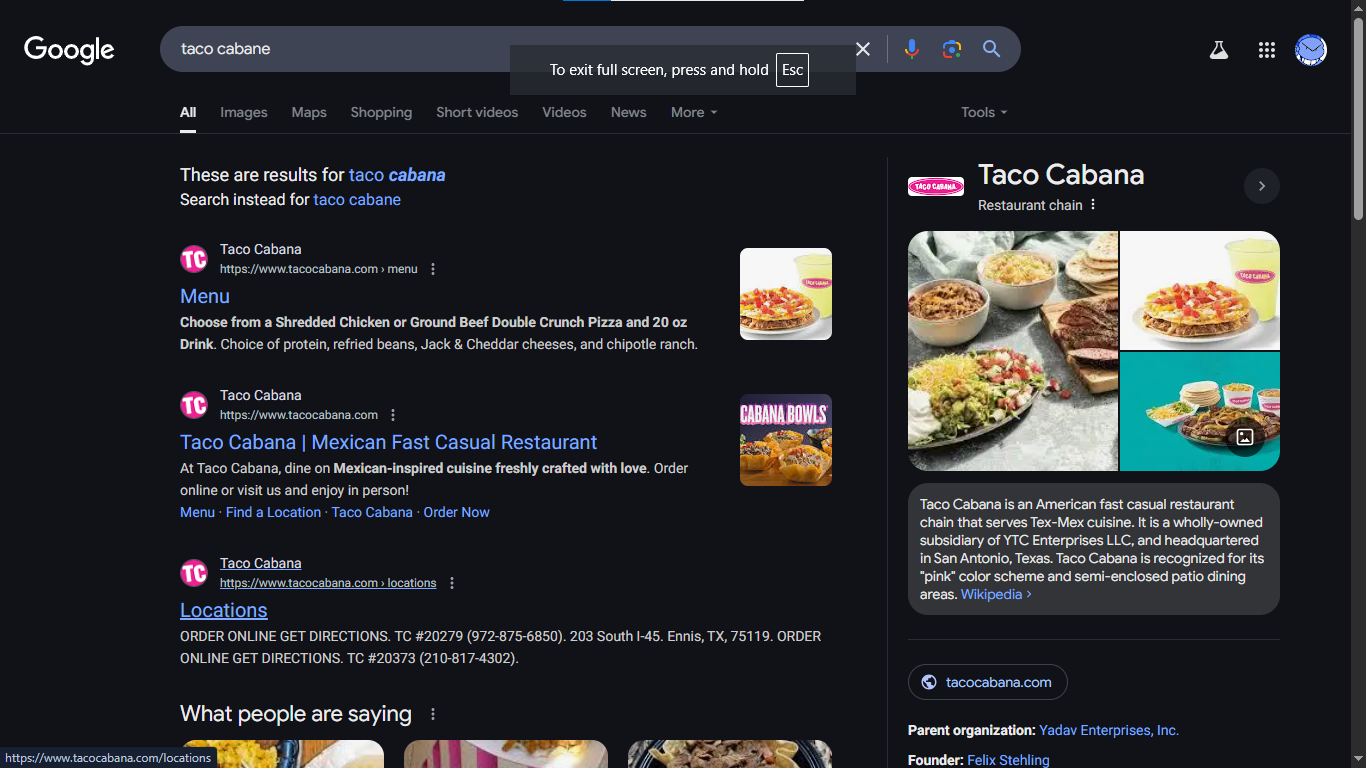This screenshot has width=1366, height=768.
Task: Open the Google account avatar
Action: tap(1311, 50)
